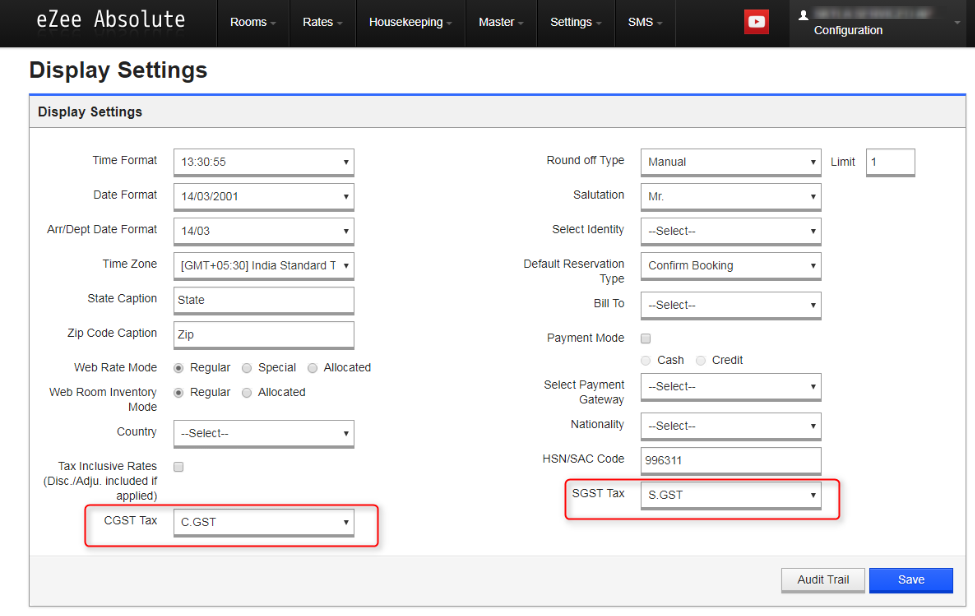The width and height of the screenshot is (975, 616).
Task: Click the Tax Inclusive Rates label
Action: point(100,481)
